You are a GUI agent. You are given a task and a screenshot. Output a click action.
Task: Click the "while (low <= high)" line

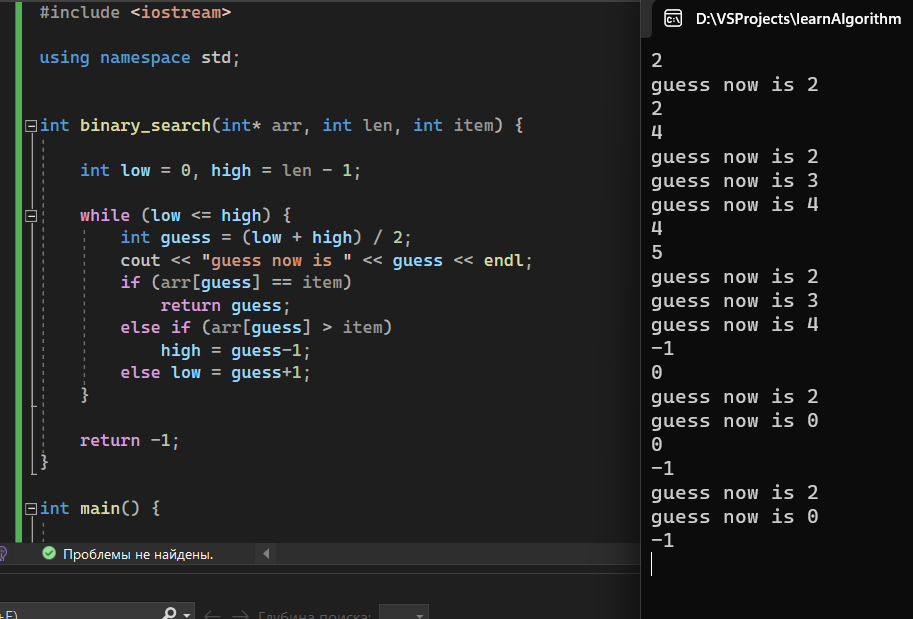coord(185,215)
